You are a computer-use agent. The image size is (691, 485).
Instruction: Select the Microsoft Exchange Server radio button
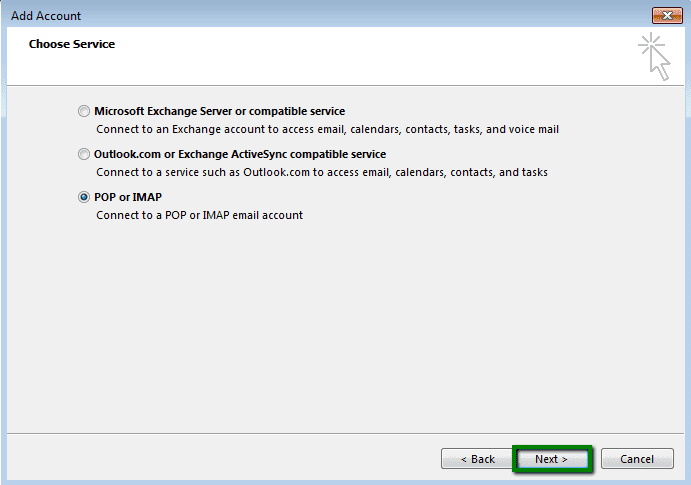click(84, 112)
